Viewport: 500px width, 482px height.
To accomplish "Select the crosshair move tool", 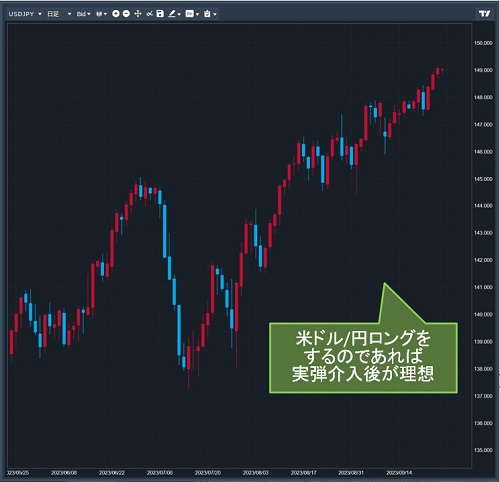I will pyautogui.click(x=138, y=14).
